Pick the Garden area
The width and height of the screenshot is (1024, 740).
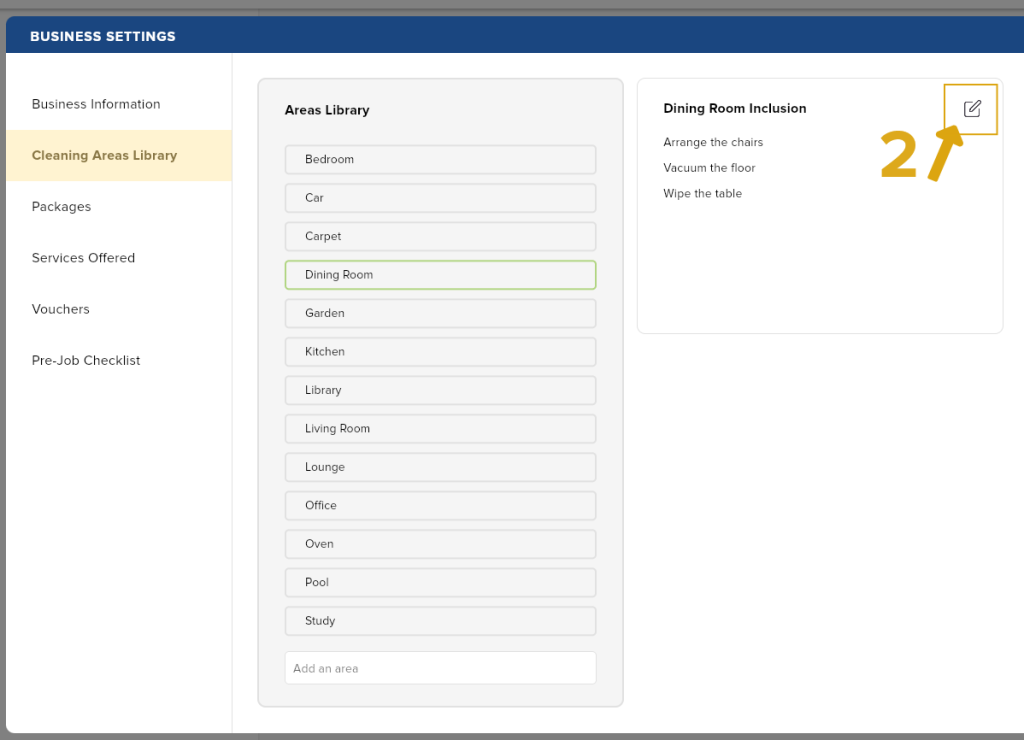tap(440, 314)
